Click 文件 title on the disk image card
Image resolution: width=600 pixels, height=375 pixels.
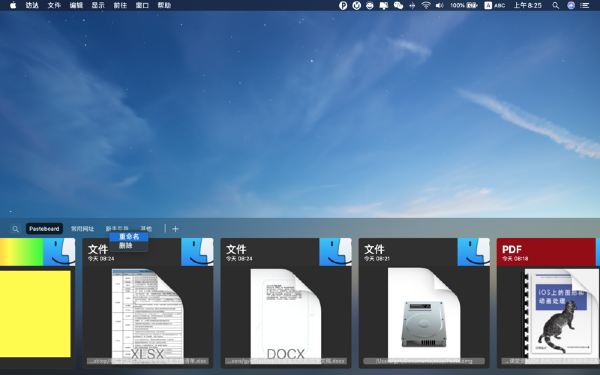374,249
